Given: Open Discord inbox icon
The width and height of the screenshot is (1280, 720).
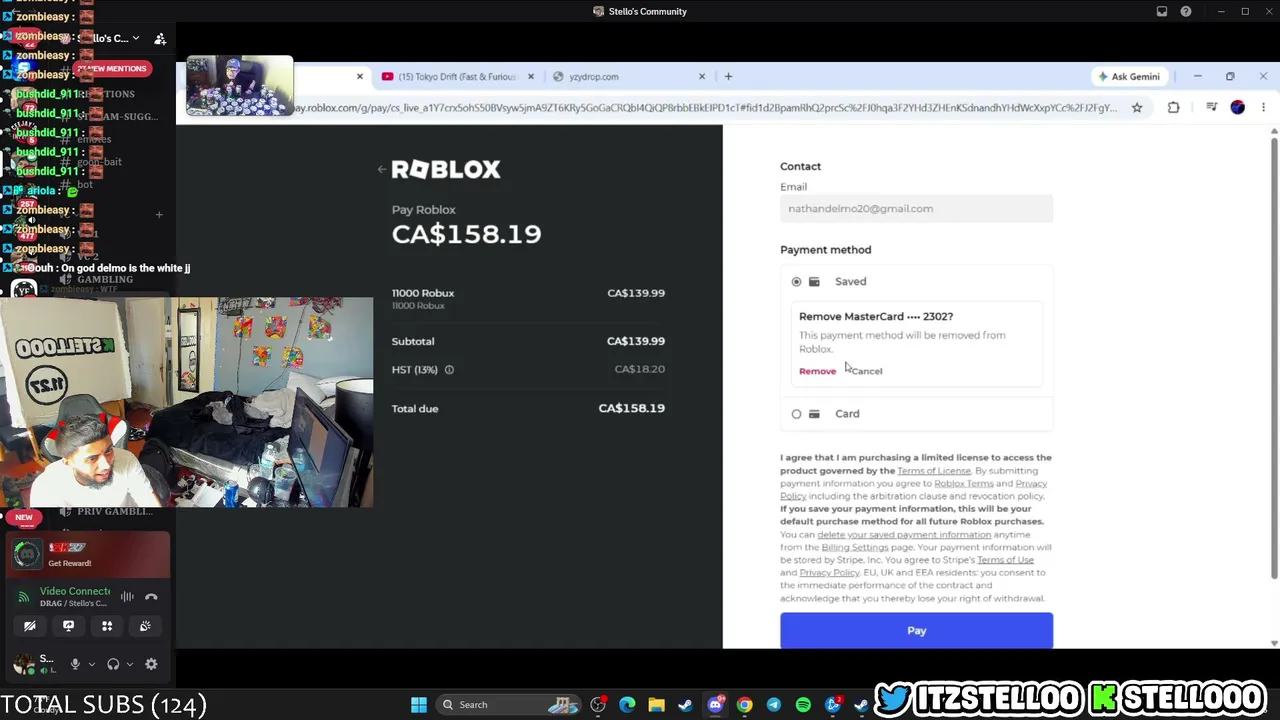Looking at the screenshot, I should click(x=1162, y=11).
